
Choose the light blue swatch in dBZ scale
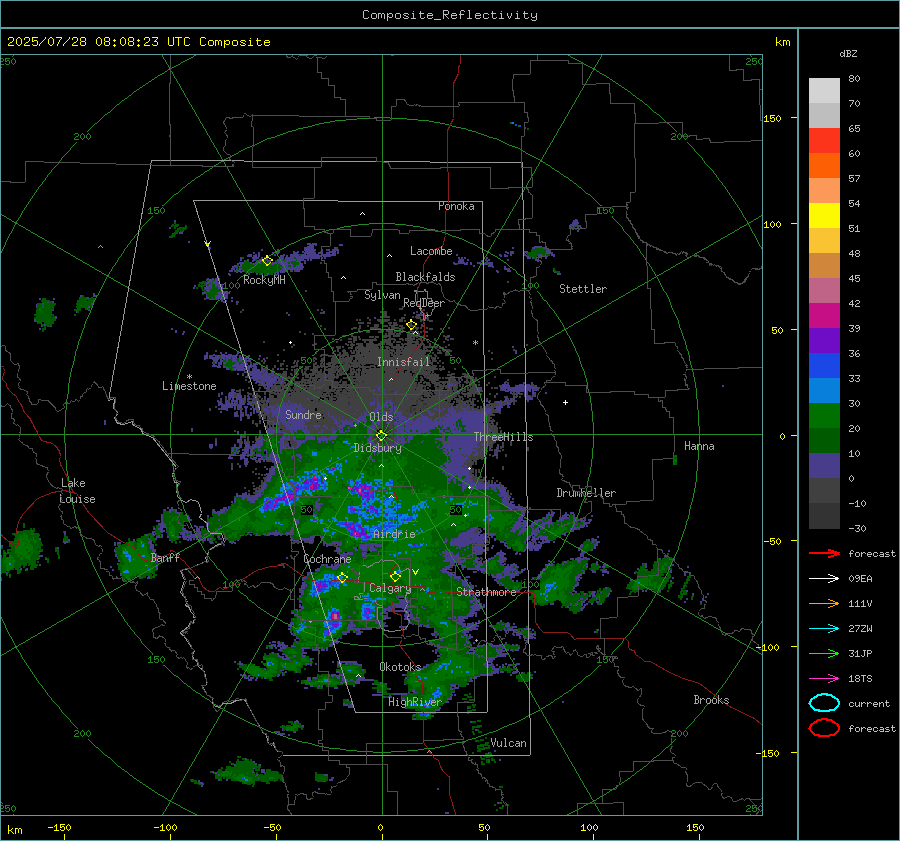tap(824, 391)
